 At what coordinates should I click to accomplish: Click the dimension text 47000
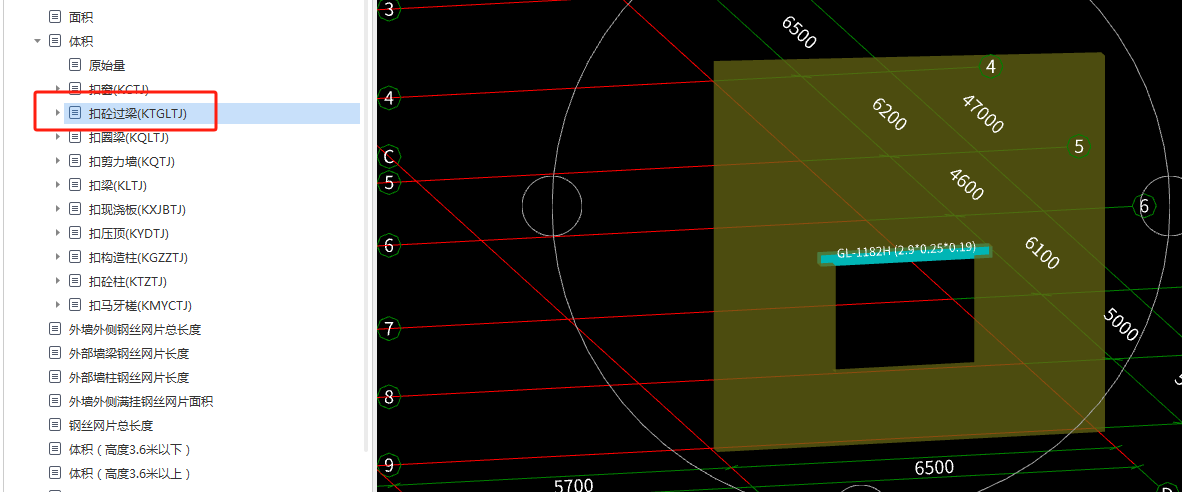pos(982,114)
